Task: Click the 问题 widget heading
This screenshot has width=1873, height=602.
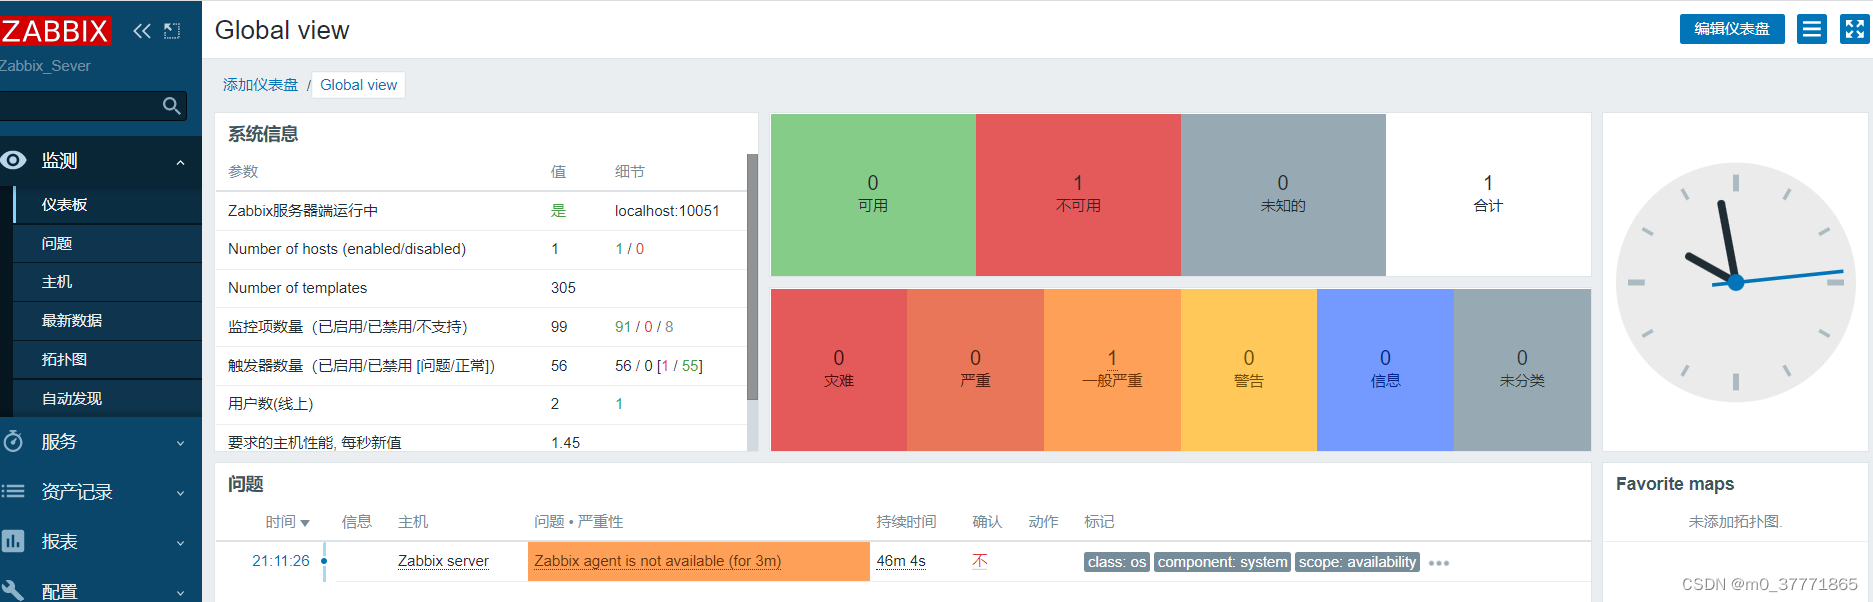Action: coord(245,484)
